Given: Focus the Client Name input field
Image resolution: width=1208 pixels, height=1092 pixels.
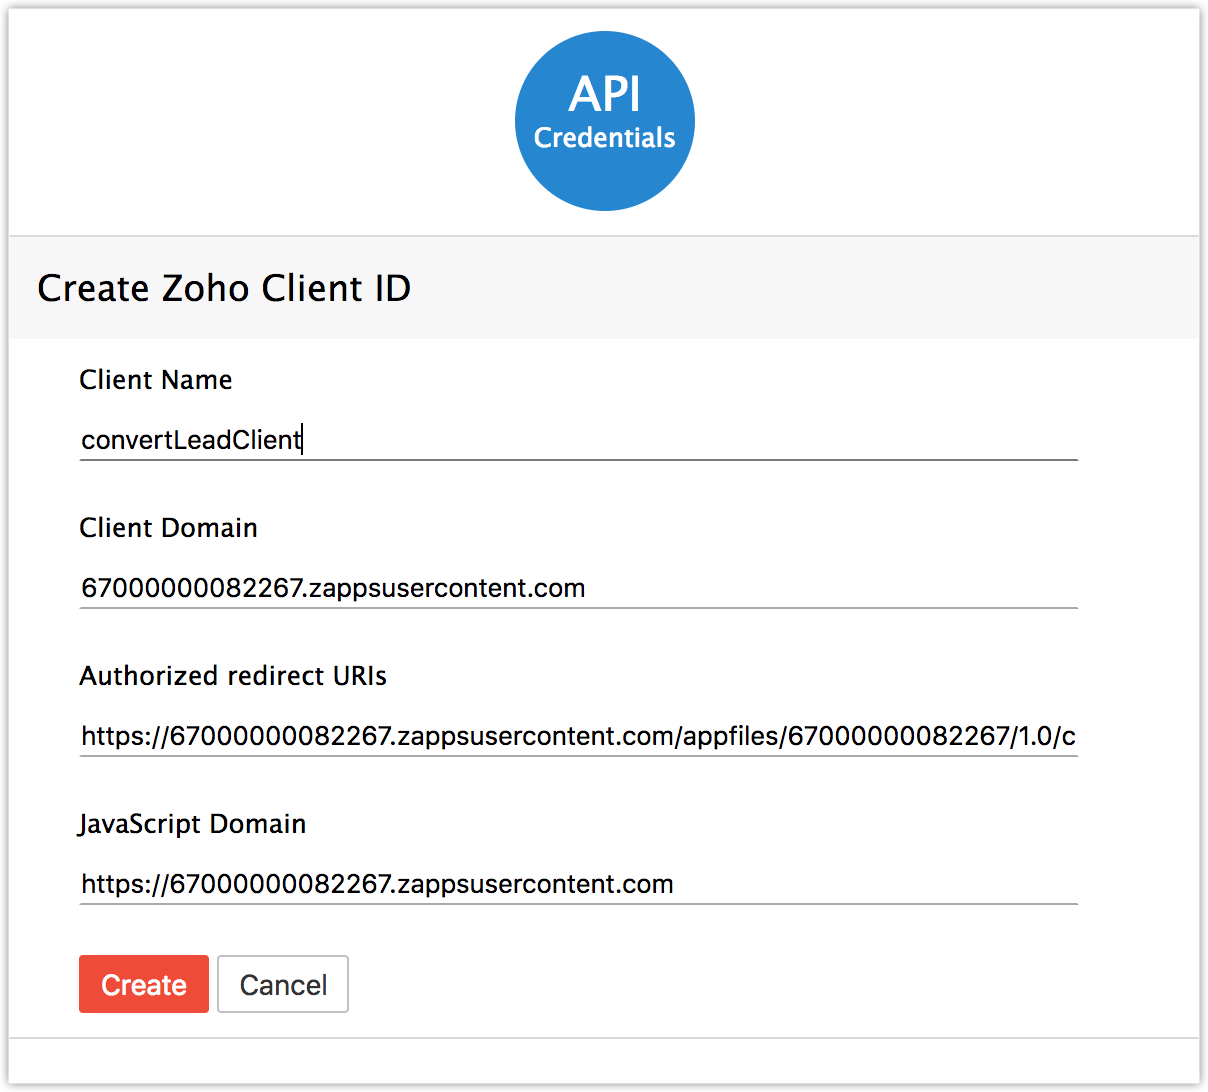Looking at the screenshot, I should [578, 440].
